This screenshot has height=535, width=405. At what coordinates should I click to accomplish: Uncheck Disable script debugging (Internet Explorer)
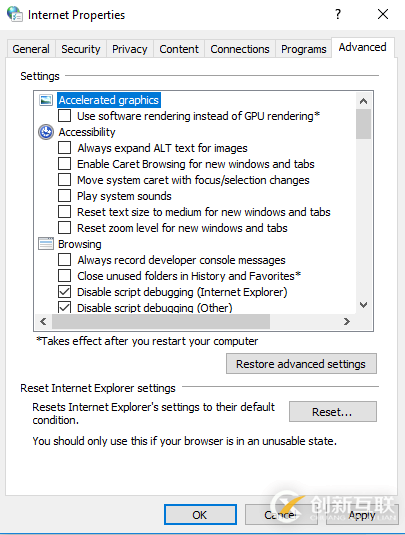coord(64,292)
